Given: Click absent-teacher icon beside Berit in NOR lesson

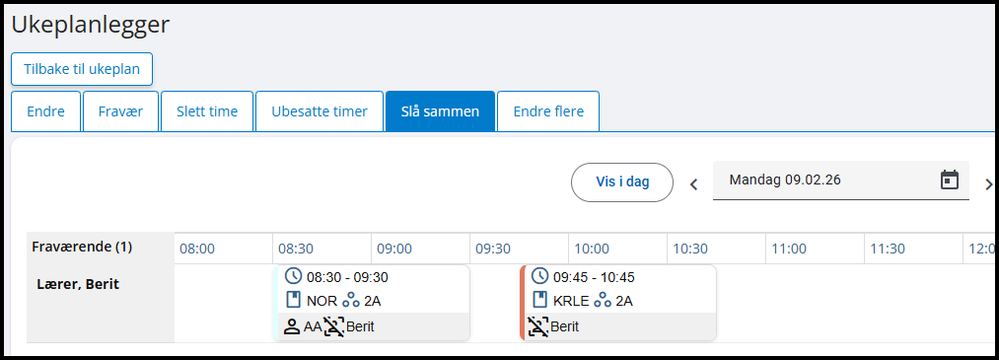Looking at the screenshot, I should click(x=334, y=327).
